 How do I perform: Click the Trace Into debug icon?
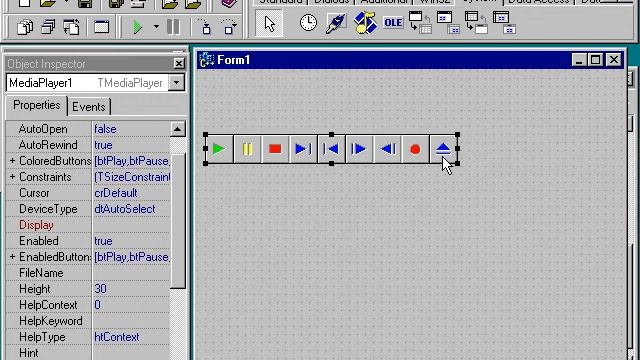point(206,27)
